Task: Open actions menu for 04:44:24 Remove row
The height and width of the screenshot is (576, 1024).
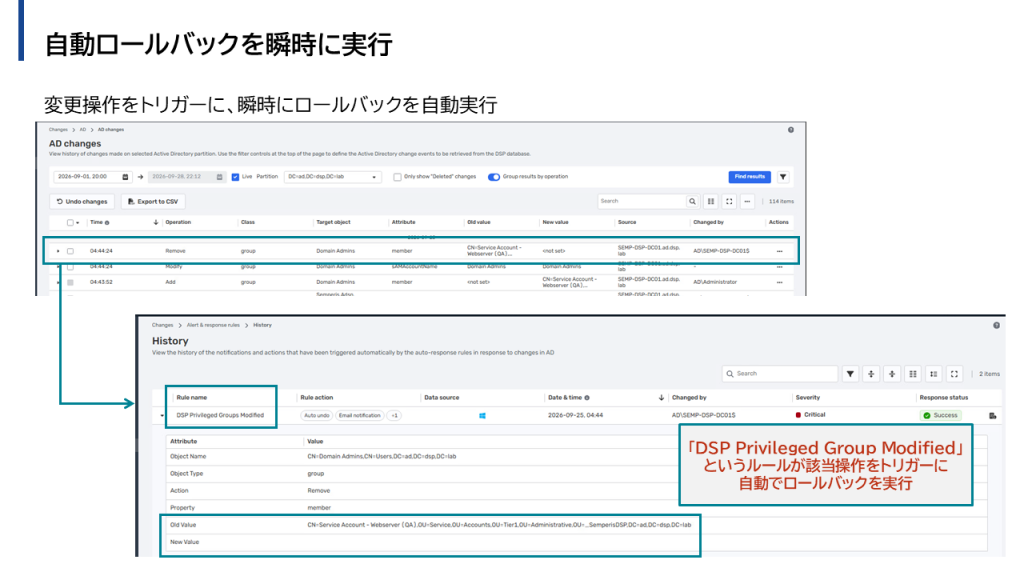Action: point(779,251)
